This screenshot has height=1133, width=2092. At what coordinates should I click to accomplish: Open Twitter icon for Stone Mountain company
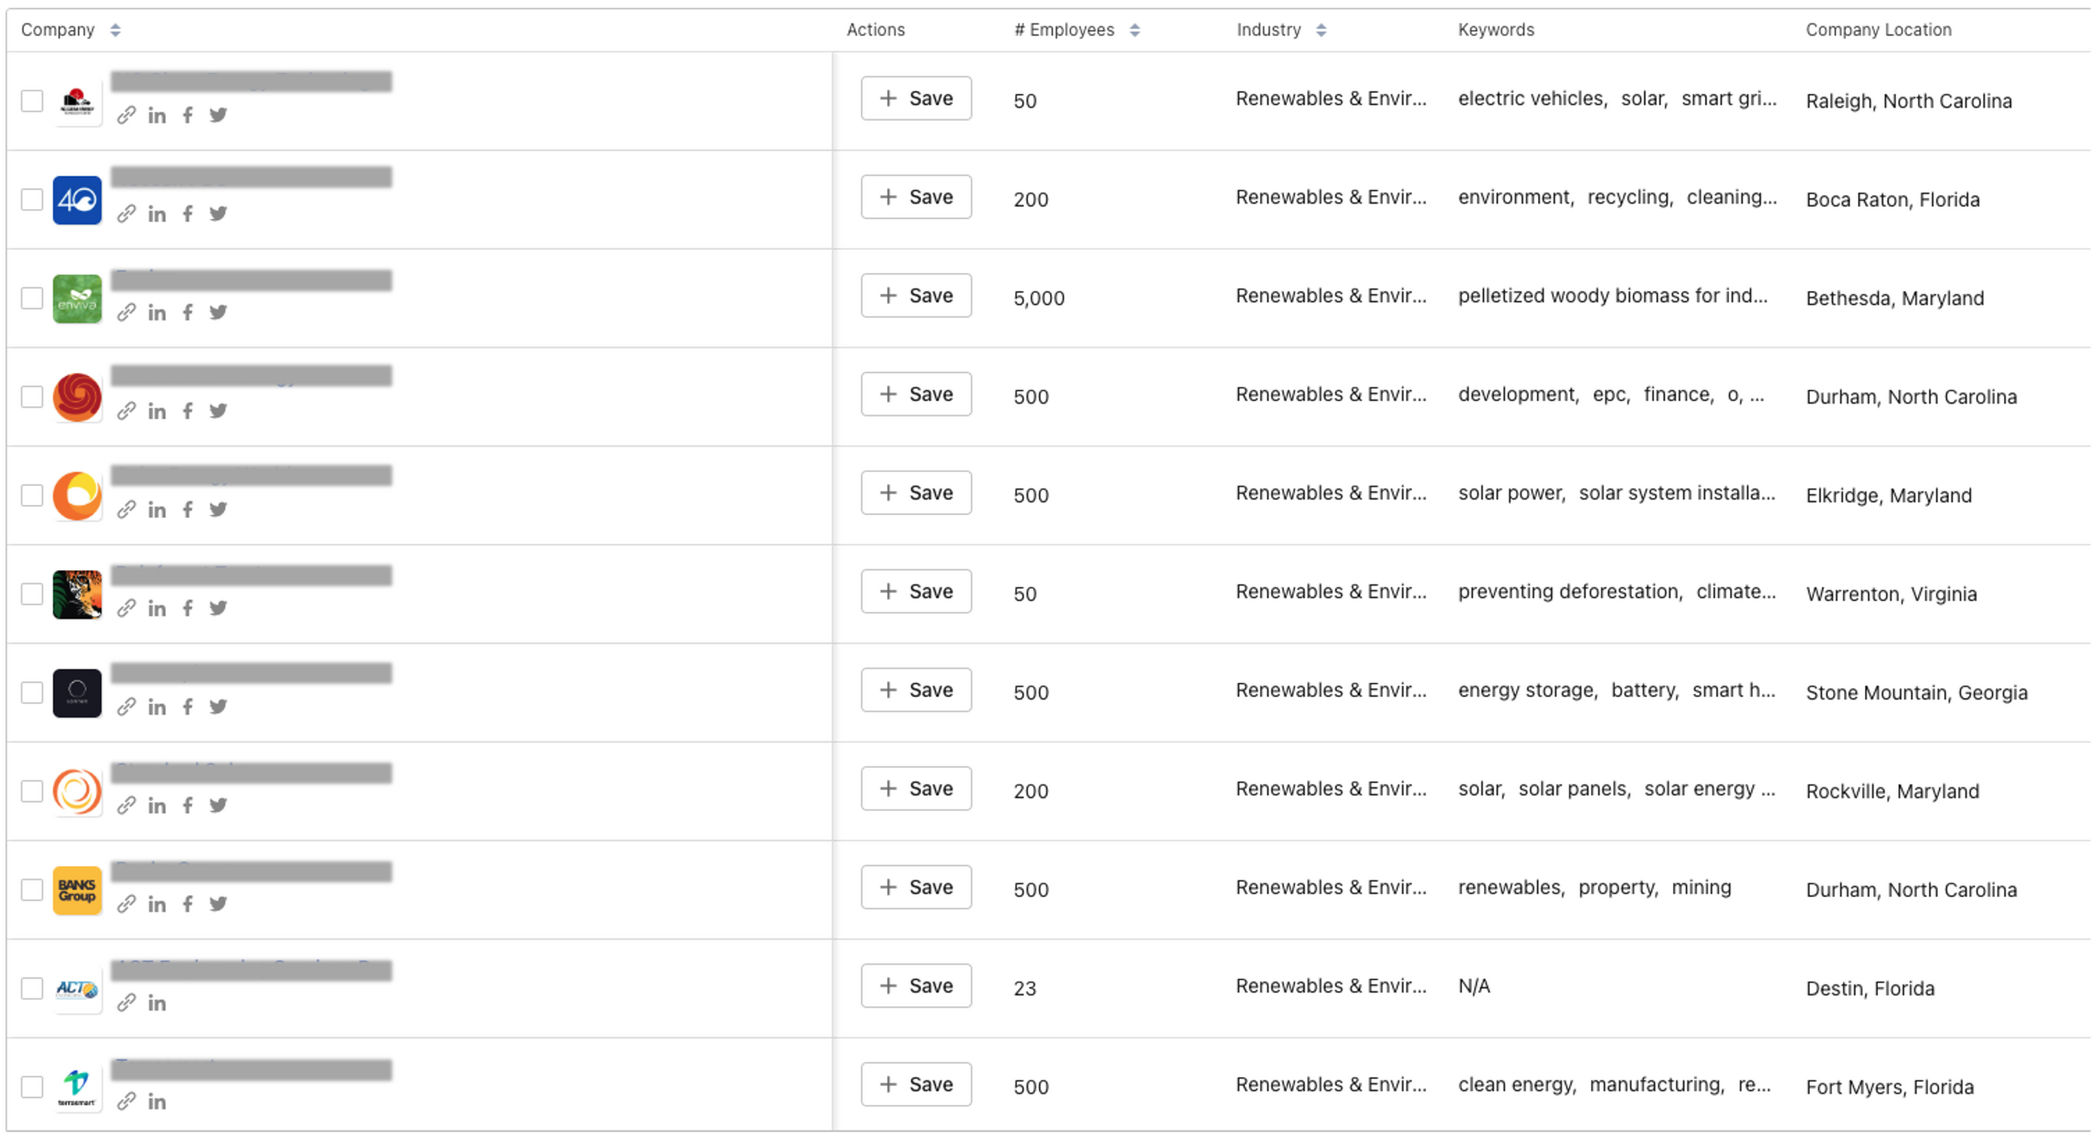(218, 707)
